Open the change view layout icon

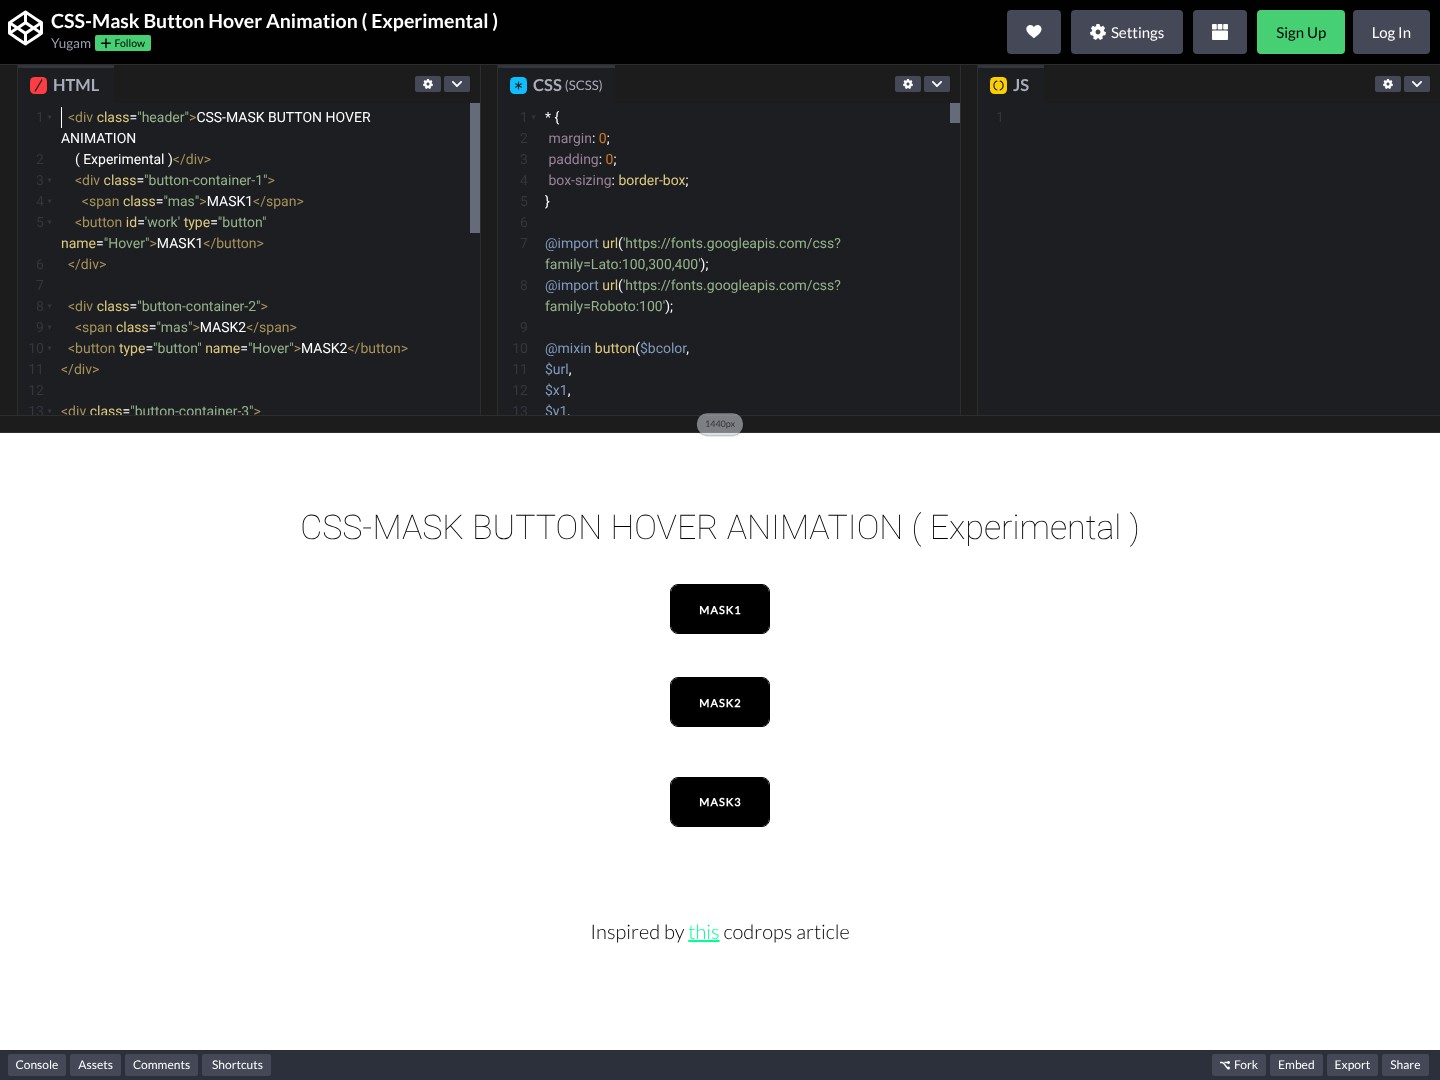click(1219, 32)
